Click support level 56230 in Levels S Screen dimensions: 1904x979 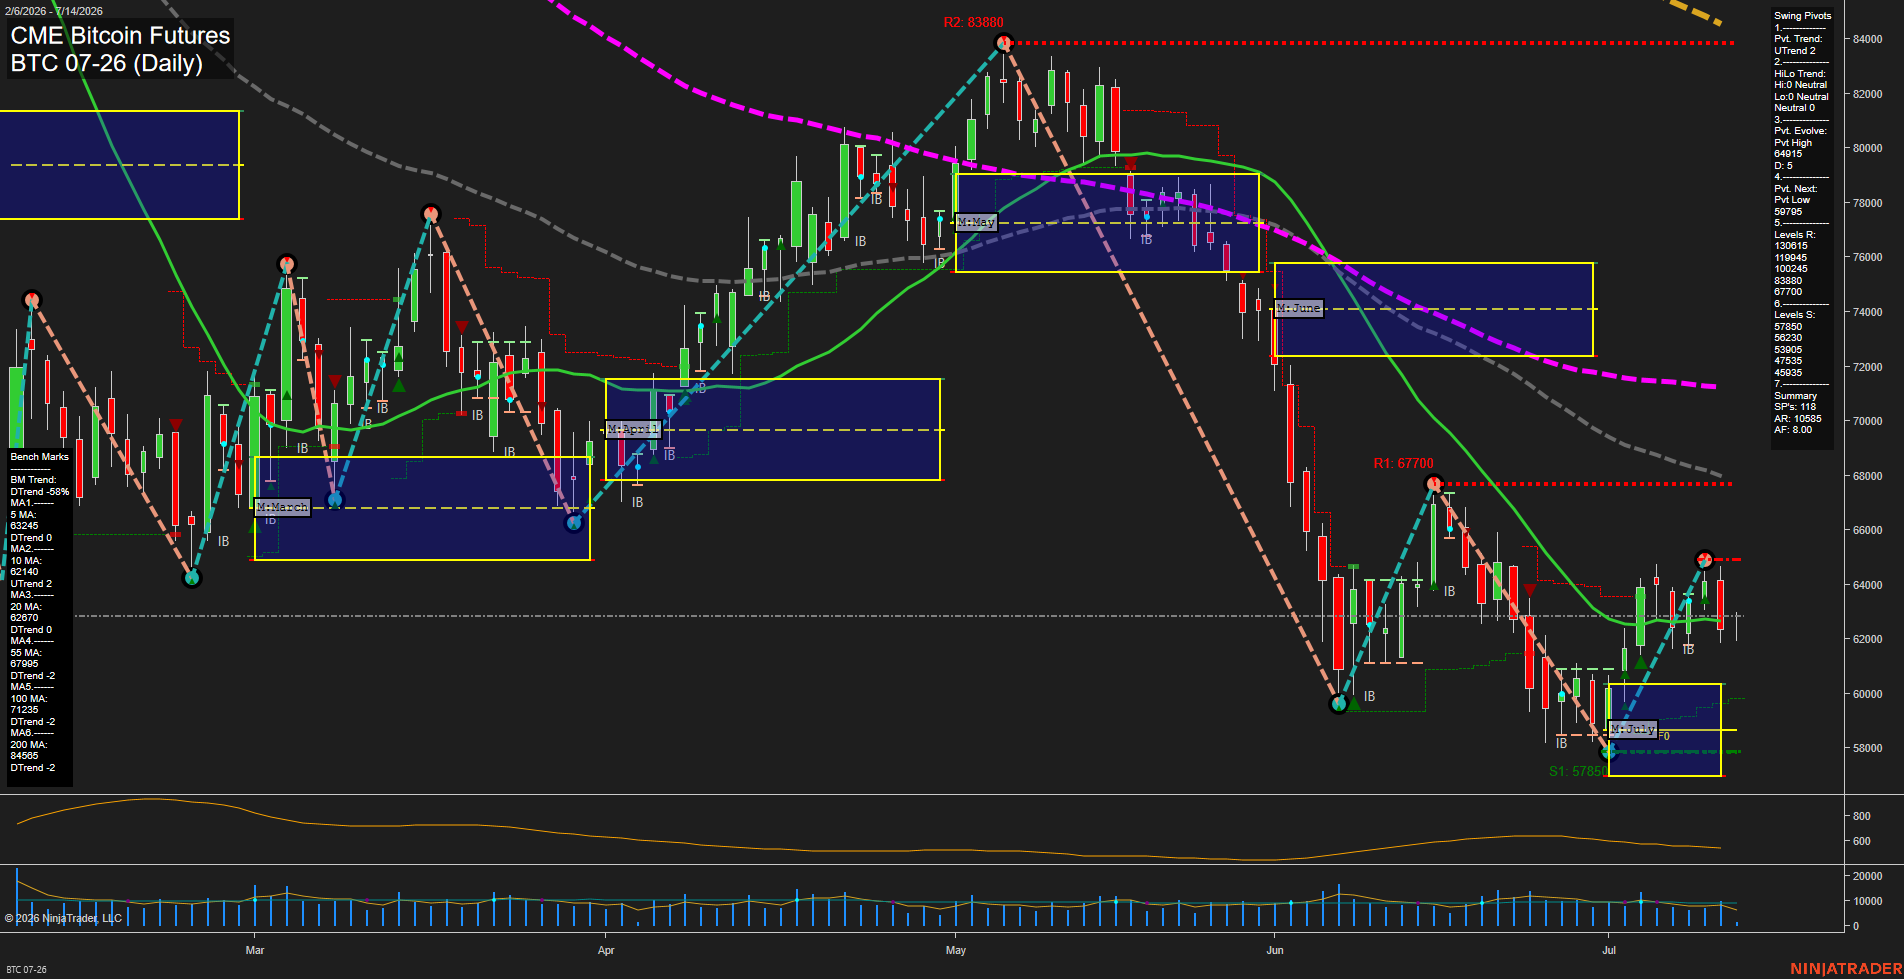[1788, 338]
